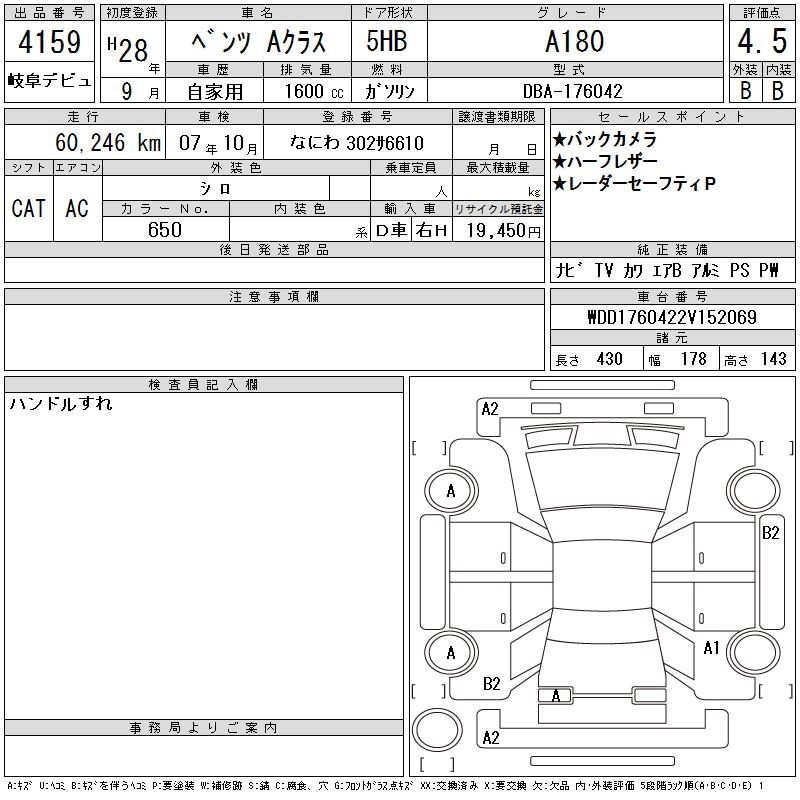Click the 検査員記入欄 header
Viewport: 800px width, 800px height.
[x=204, y=385]
